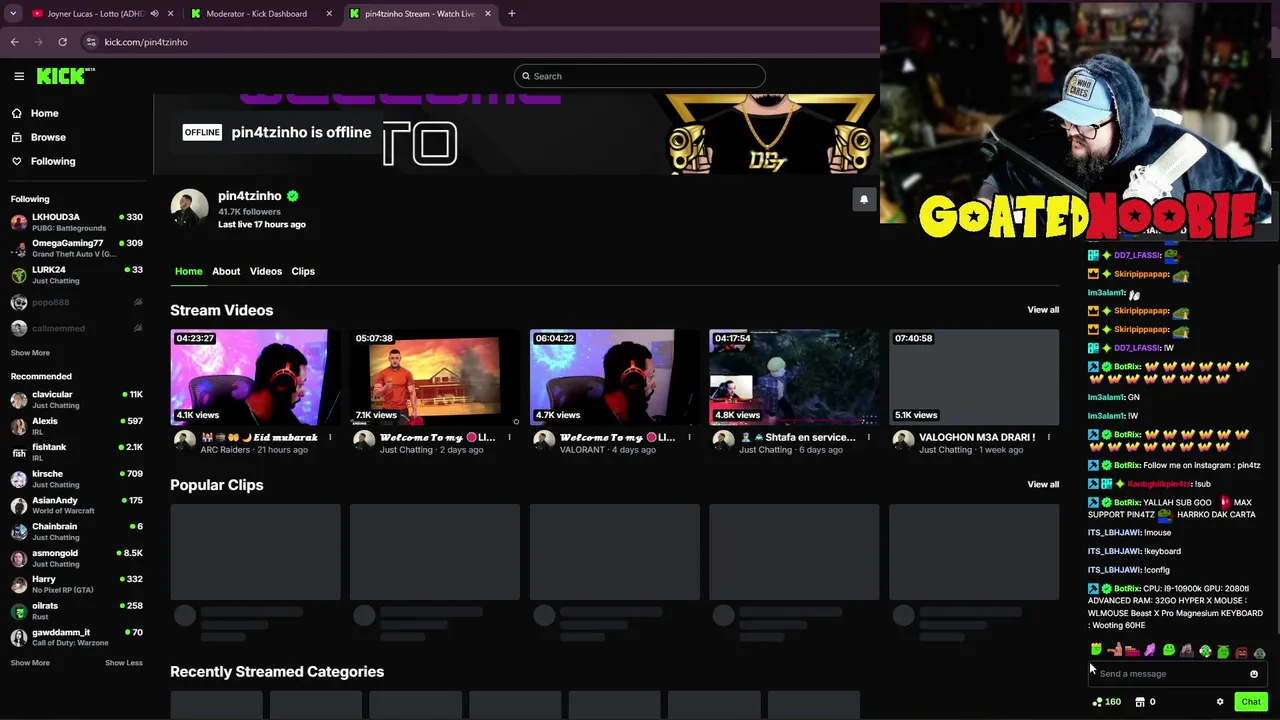Image resolution: width=1280 pixels, height=720 pixels.
Task: Open the 06:04:22 VALORANT video thumbnail
Action: coord(615,378)
